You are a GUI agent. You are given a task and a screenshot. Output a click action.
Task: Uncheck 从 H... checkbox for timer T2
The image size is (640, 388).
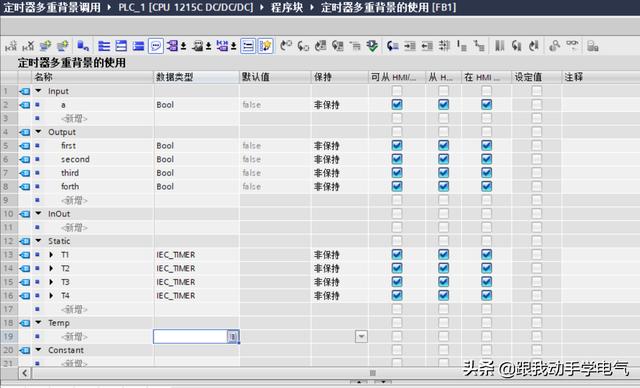444,268
